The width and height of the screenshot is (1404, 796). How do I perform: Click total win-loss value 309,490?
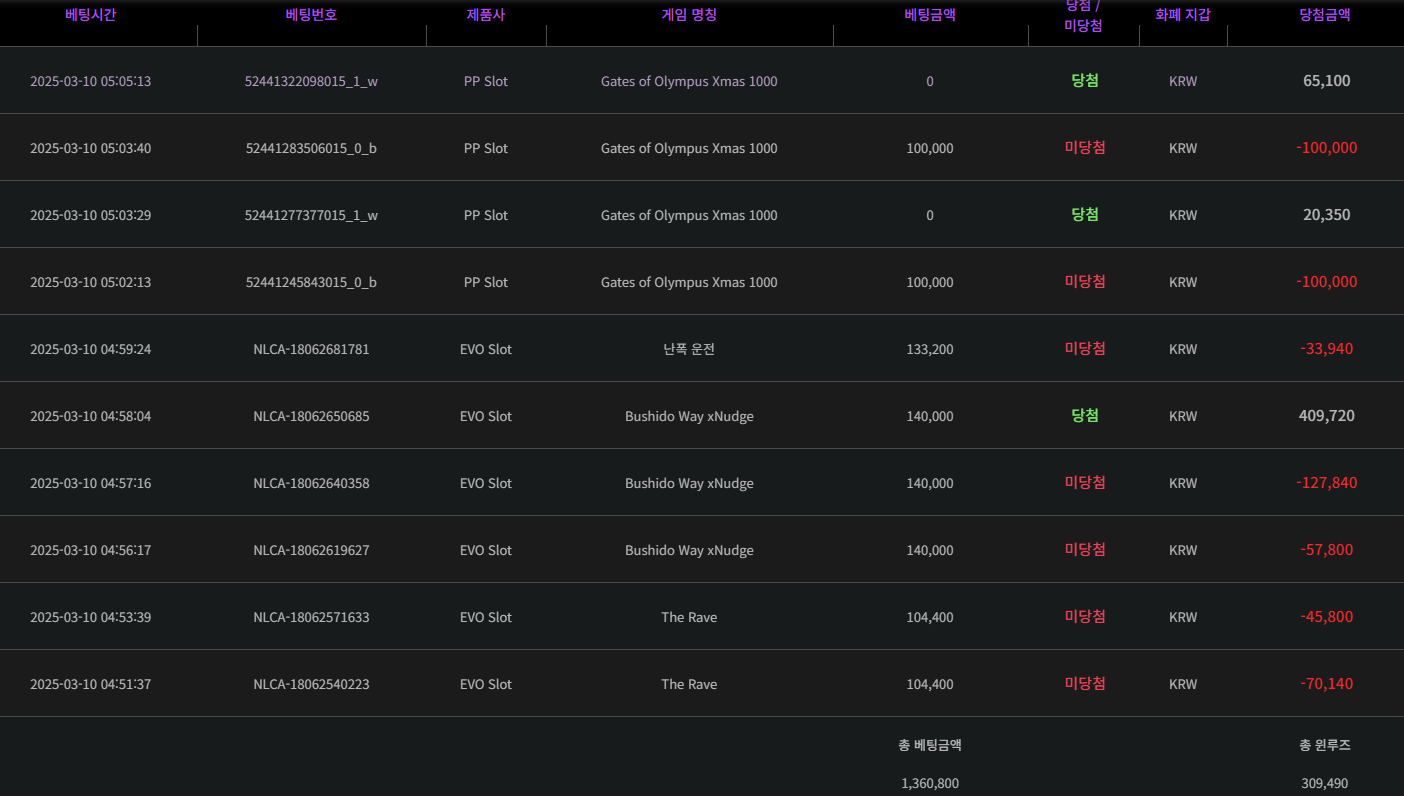click(x=1325, y=784)
